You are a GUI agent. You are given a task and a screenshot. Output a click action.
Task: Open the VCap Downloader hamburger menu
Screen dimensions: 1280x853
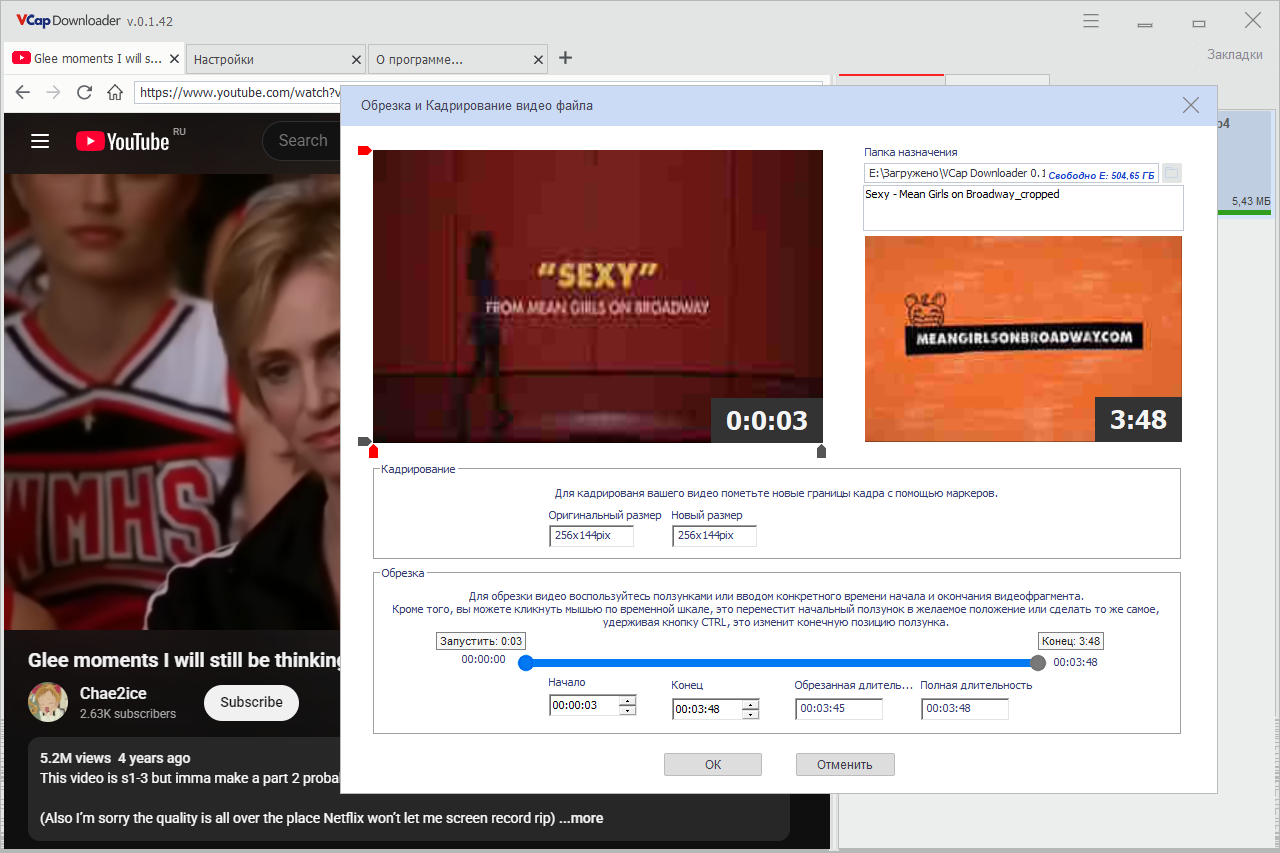[1091, 21]
